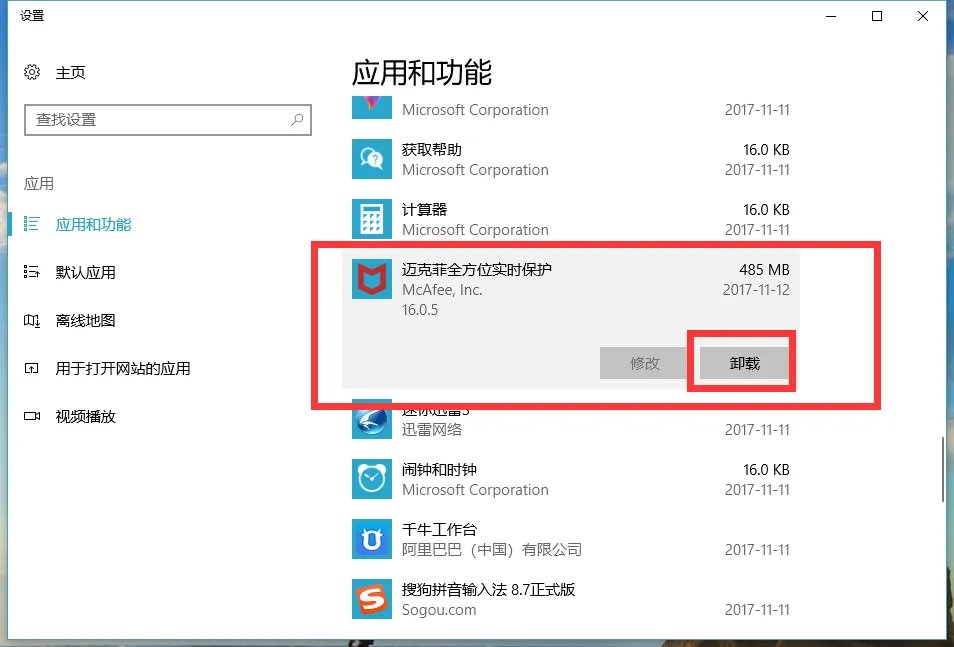Click the McAfee shield icon

click(371, 279)
